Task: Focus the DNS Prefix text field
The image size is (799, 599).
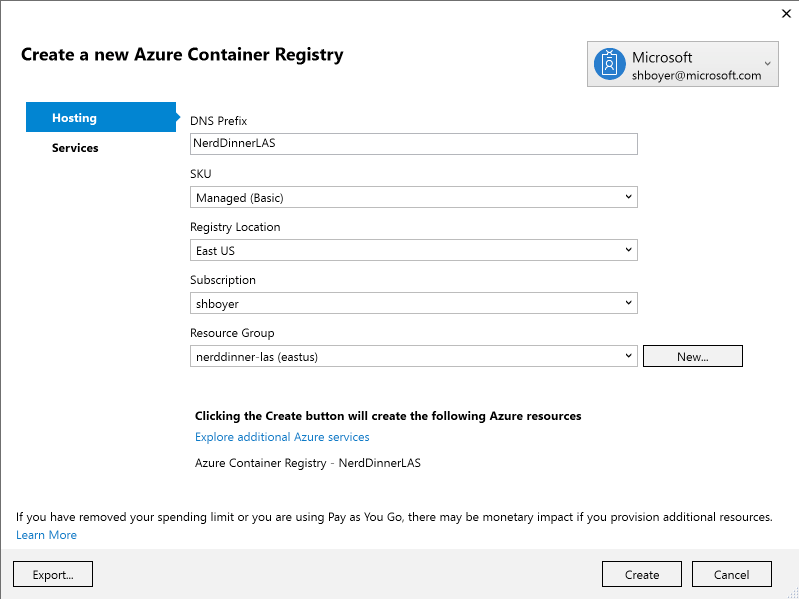Action: tap(414, 144)
